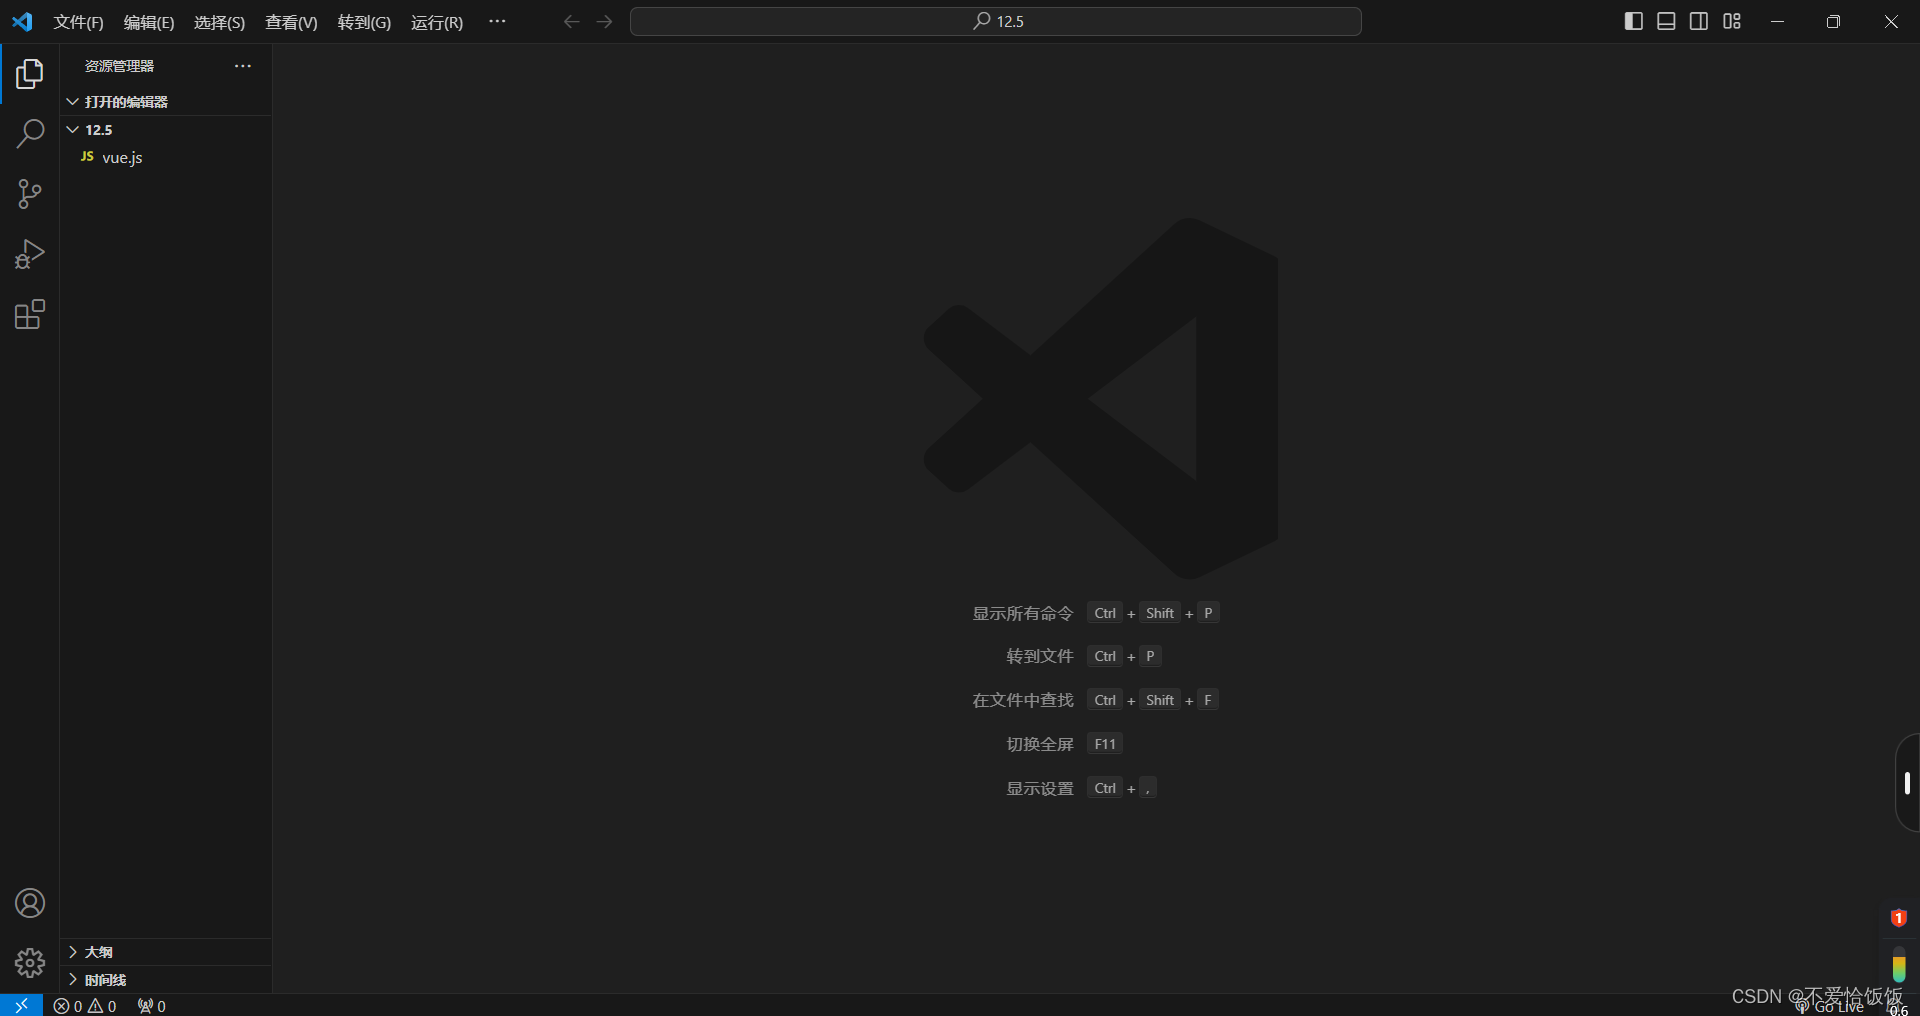This screenshot has height=1016, width=1920.
Task: Open the Explorer view in activity bar
Action: coord(30,73)
